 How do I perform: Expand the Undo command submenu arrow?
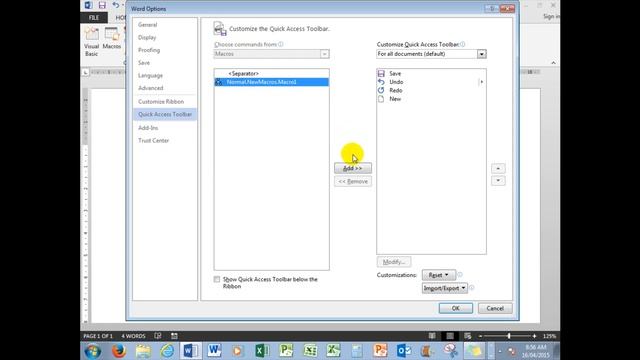(482, 82)
